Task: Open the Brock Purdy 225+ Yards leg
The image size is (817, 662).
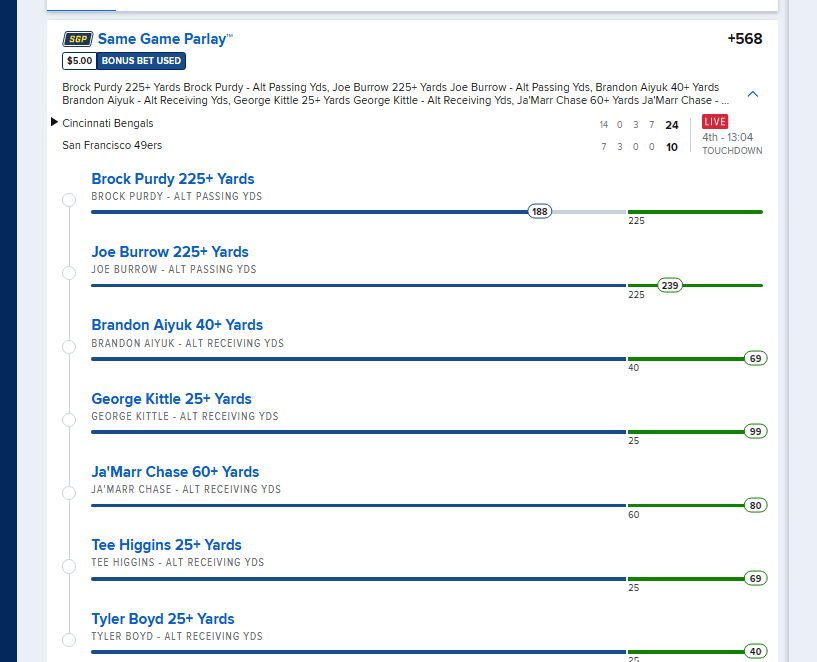Action: click(x=173, y=179)
